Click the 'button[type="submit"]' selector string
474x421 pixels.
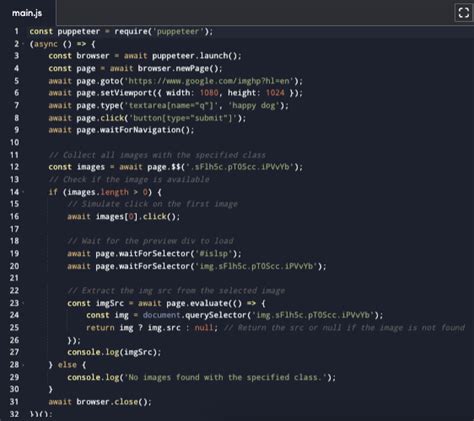click(183, 118)
